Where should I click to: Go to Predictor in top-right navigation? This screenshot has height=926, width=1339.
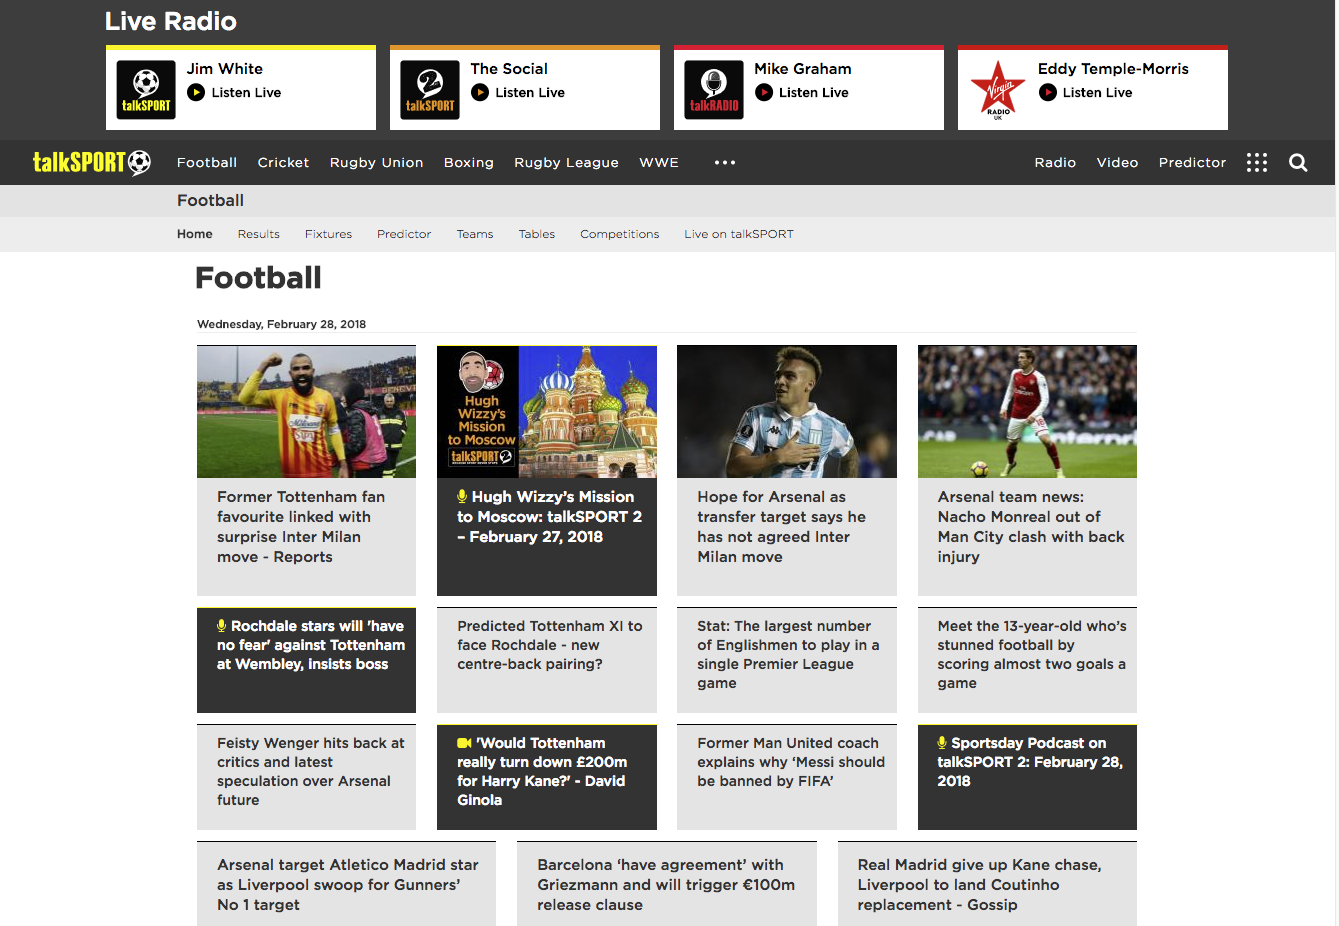tap(1192, 162)
